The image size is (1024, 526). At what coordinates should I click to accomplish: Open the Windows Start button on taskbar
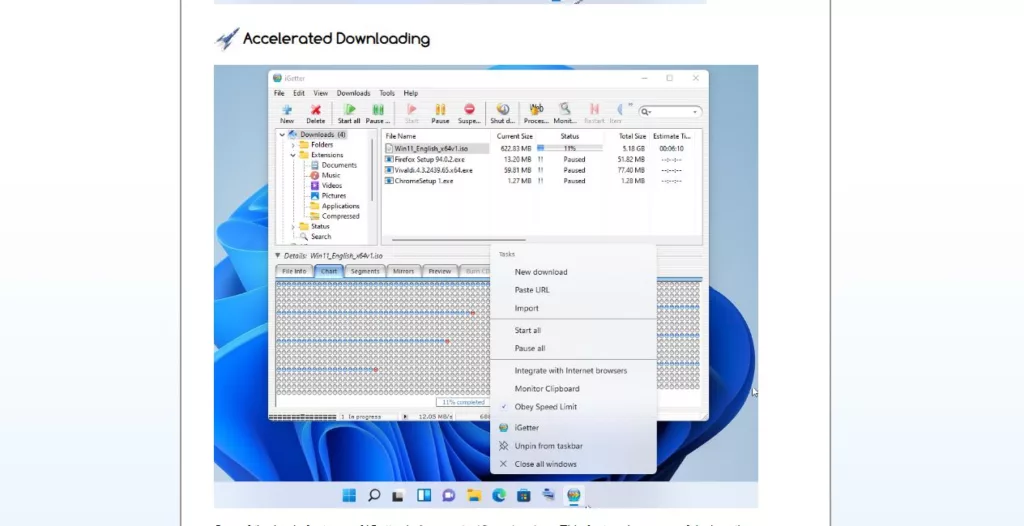(x=349, y=495)
